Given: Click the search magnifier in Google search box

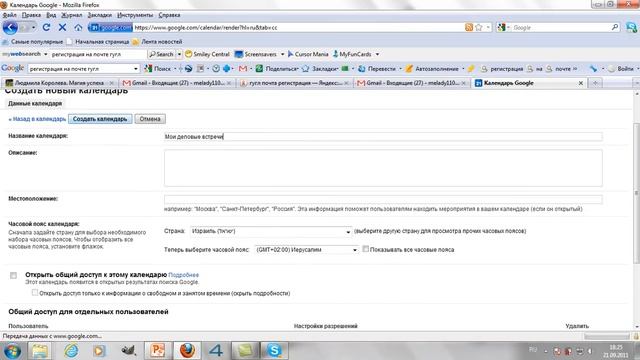Looking at the screenshot, I should [x=615, y=27].
